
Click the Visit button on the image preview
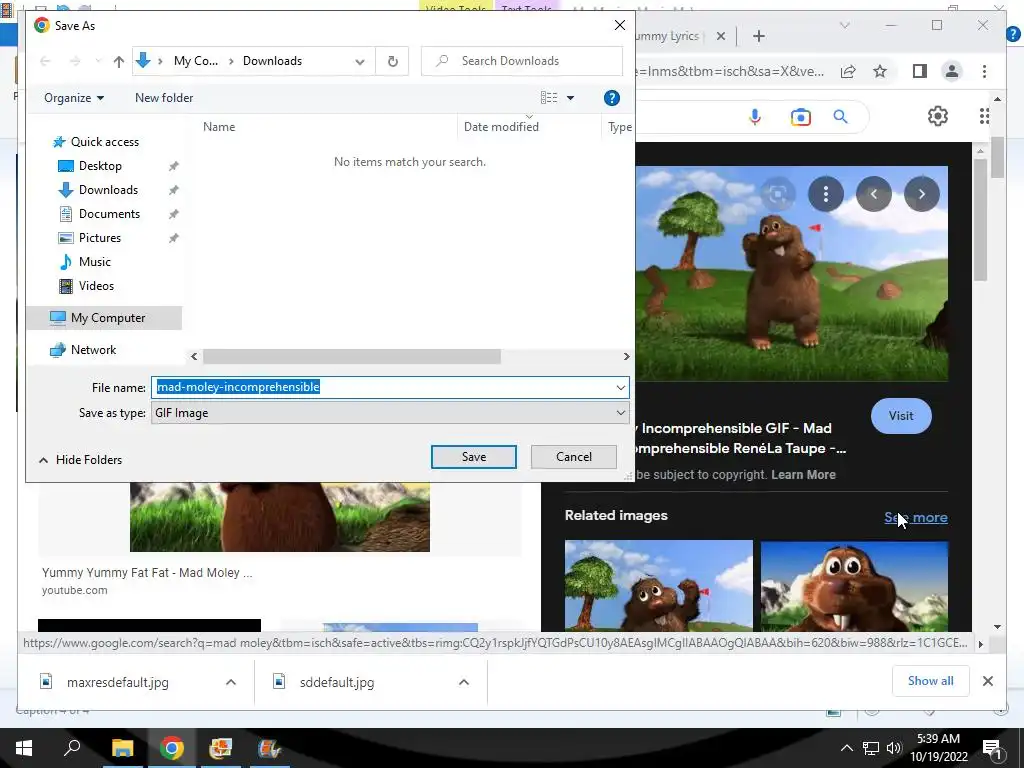coord(901,416)
